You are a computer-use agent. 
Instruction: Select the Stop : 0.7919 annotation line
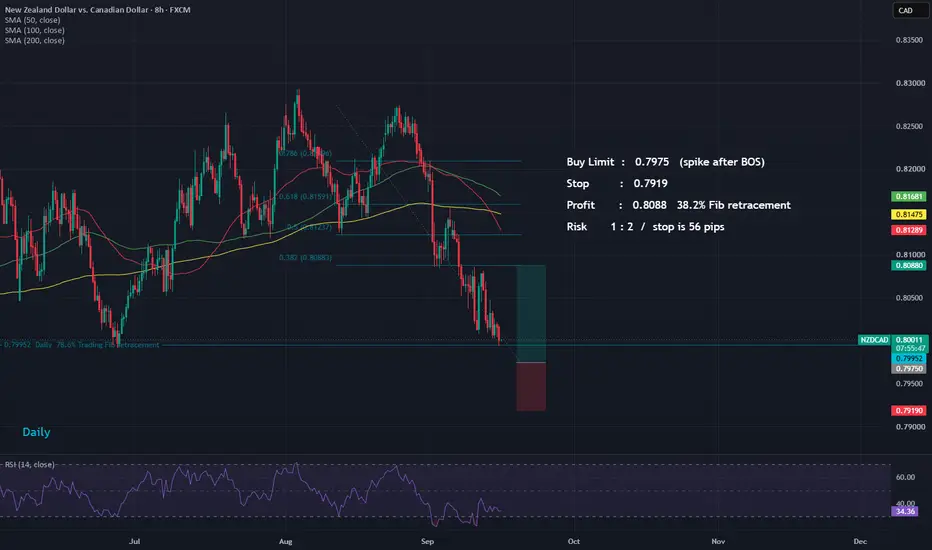pyautogui.click(x=616, y=184)
